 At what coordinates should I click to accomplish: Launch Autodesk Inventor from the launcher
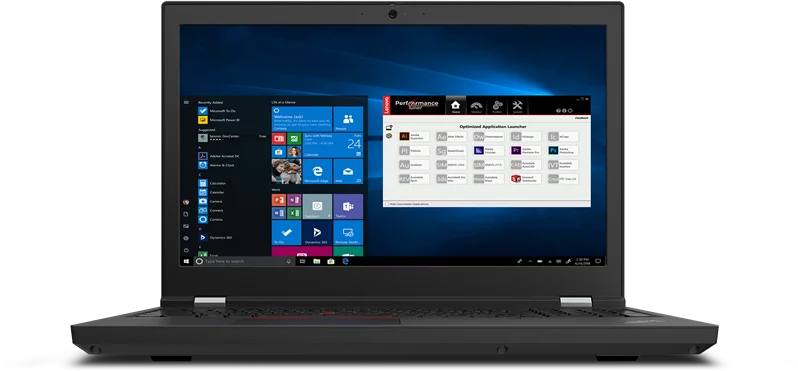click(x=563, y=165)
